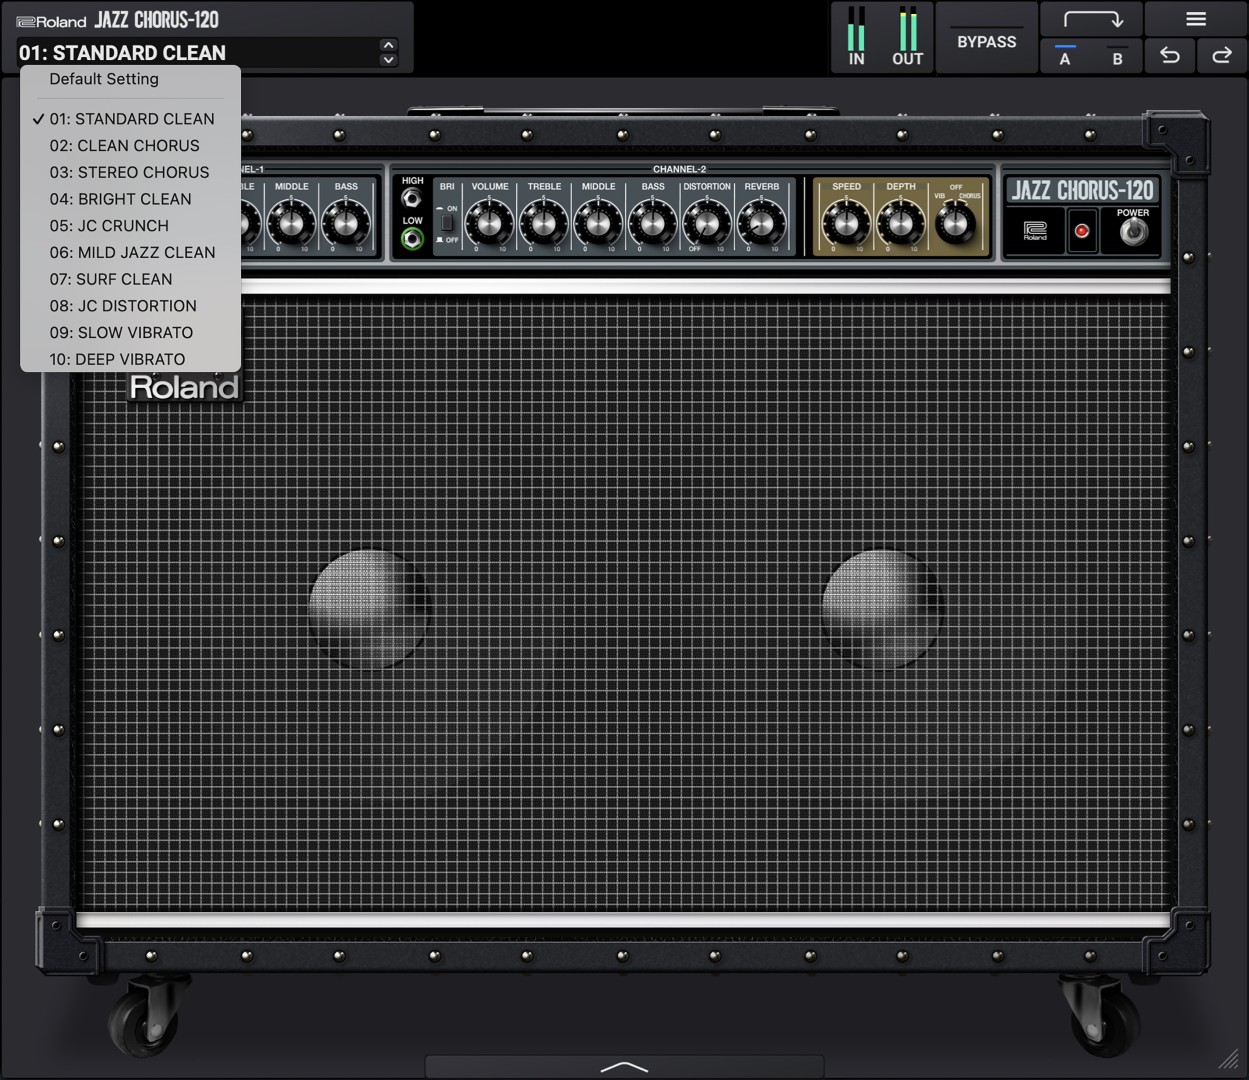Toggle the BYPASS button
Image resolution: width=1249 pixels, height=1080 pixels.
986,42
